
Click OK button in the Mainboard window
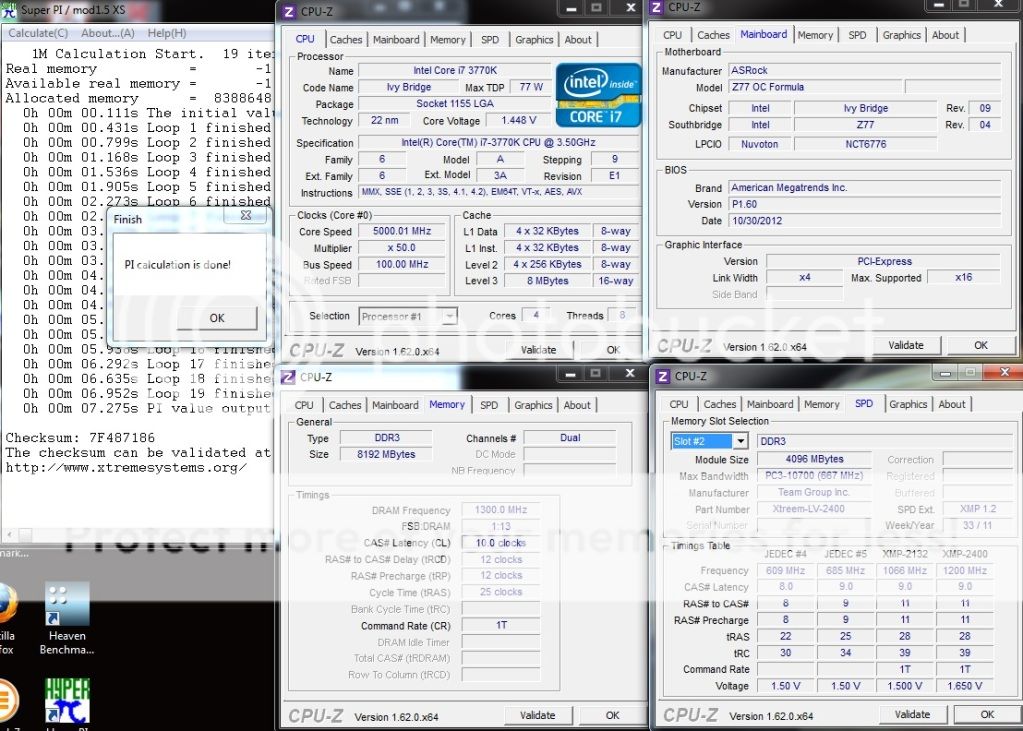tap(980, 345)
